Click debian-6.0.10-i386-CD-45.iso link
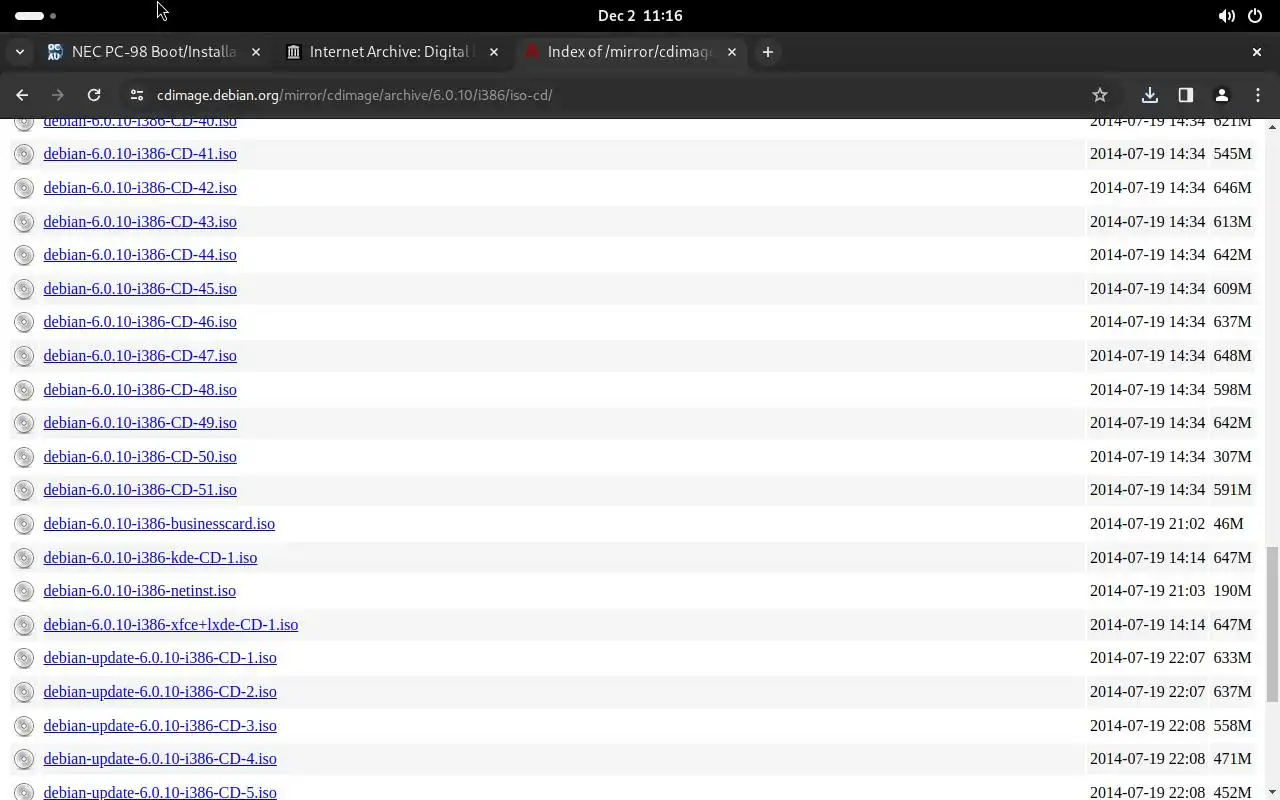The width and height of the screenshot is (1280, 800). [140, 289]
